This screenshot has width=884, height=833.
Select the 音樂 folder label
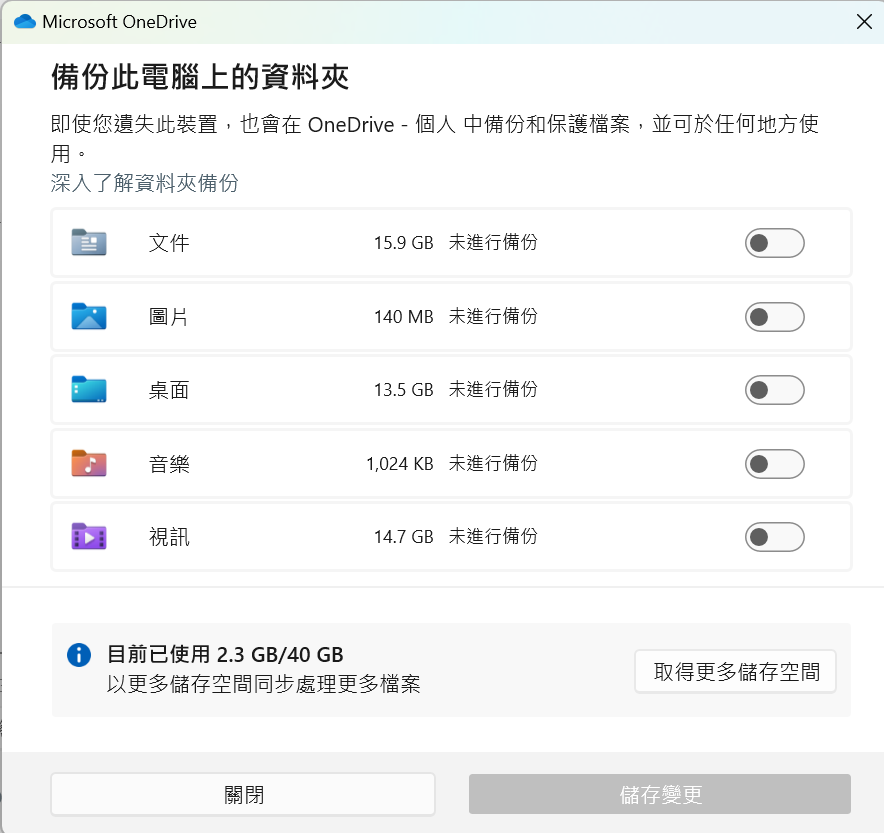tap(169, 464)
